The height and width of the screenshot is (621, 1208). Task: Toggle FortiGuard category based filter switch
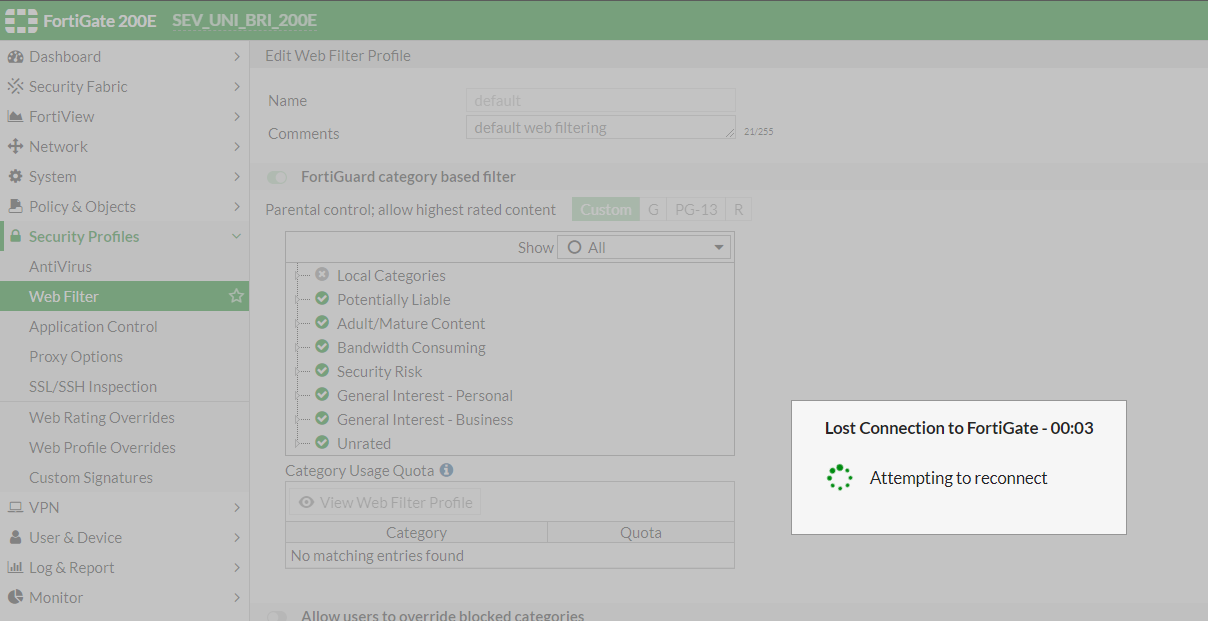pyautogui.click(x=277, y=177)
